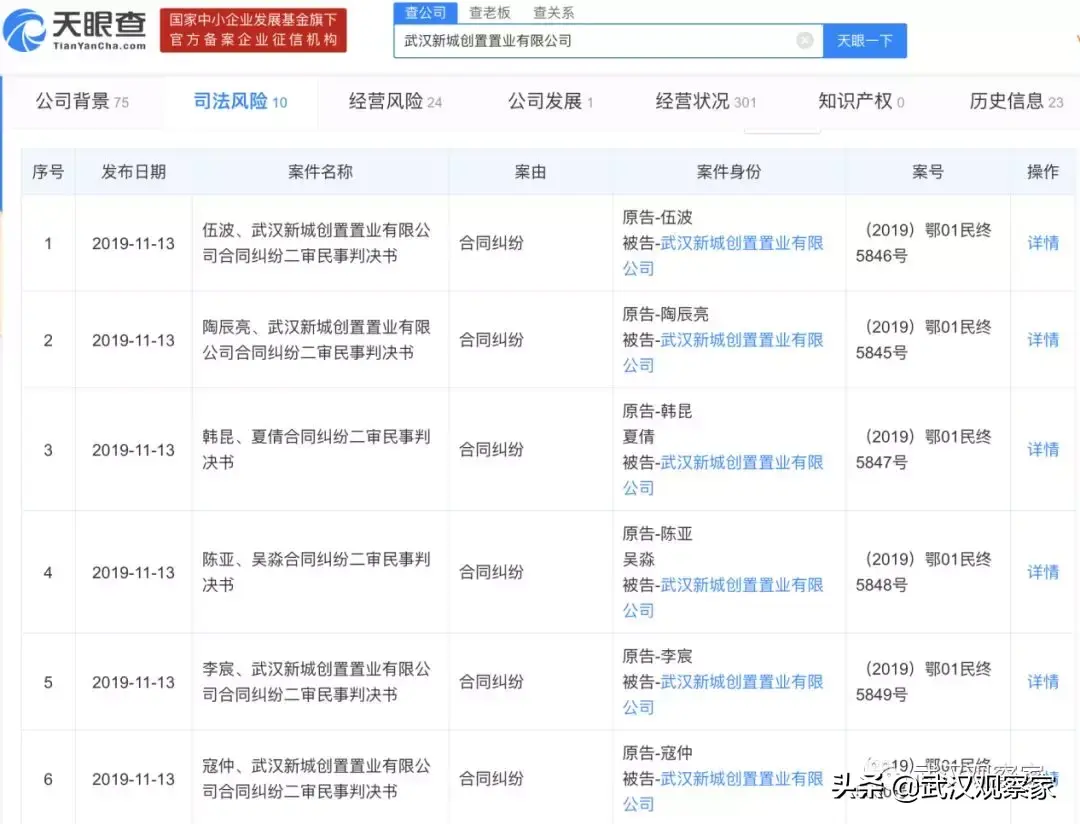Viewport: 1080px width, 824px height.
Task: Open the 经营状况 tab
Action: point(705,101)
